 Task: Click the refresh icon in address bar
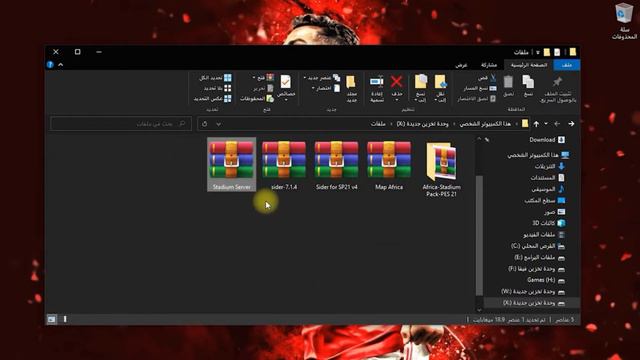coord(204,124)
